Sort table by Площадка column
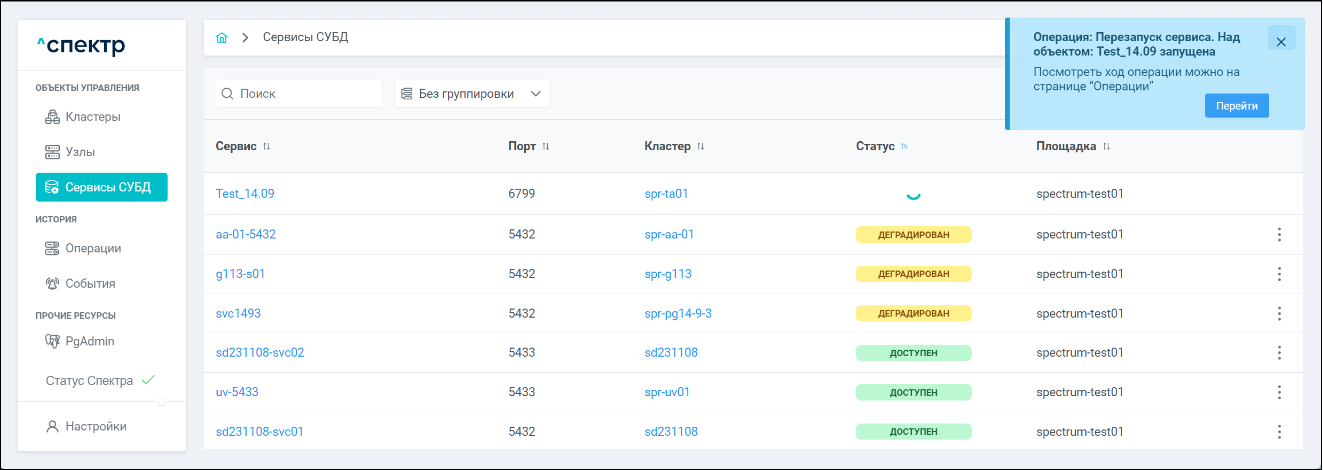1323x470 pixels. point(1107,147)
